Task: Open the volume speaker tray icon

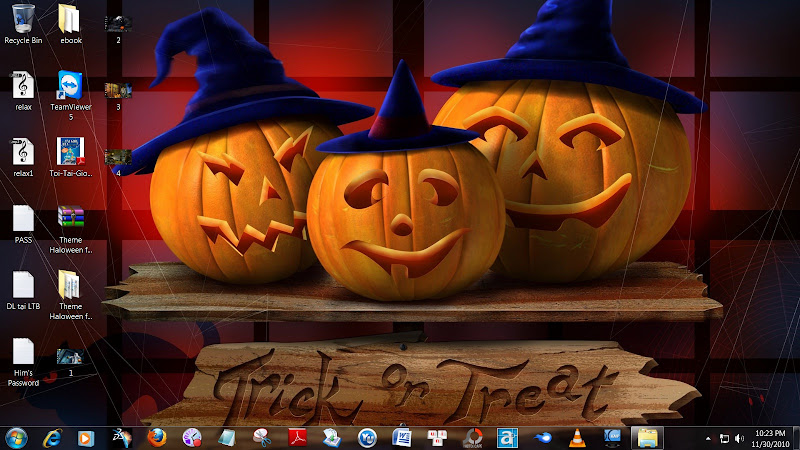Action: click(739, 438)
